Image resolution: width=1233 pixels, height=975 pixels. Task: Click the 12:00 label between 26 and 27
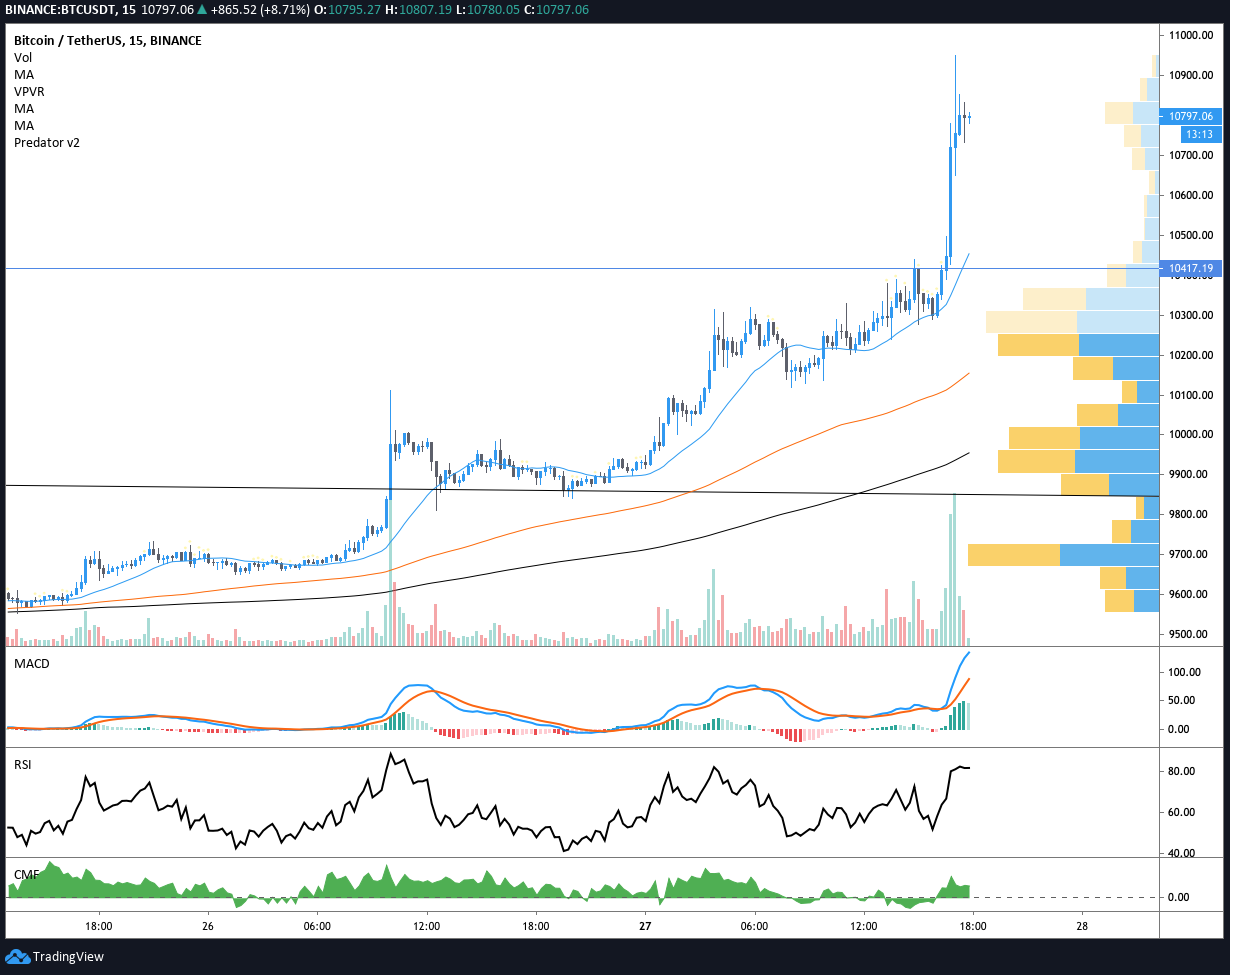(x=426, y=926)
